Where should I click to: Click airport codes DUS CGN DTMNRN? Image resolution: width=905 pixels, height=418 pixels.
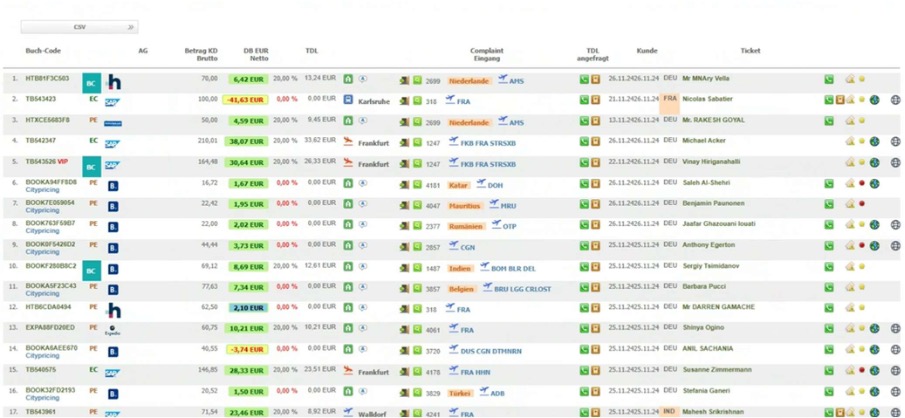489,352
